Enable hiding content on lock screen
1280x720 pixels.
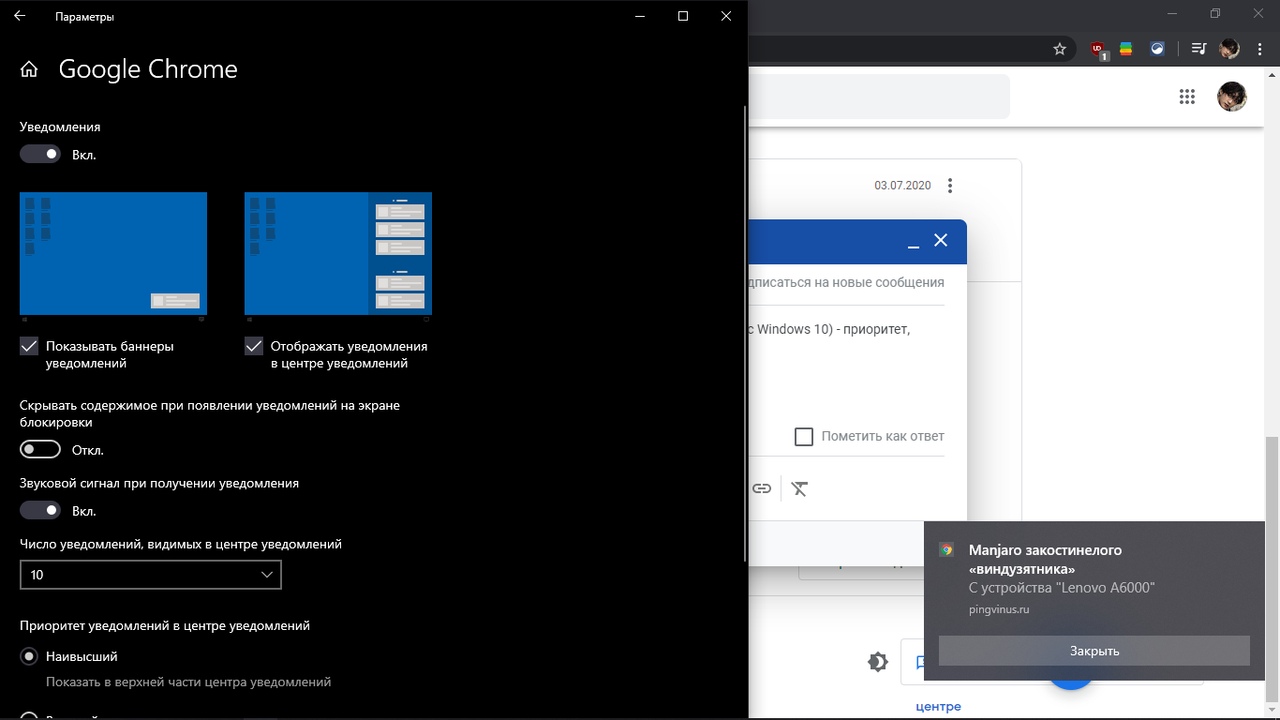[x=40, y=449]
